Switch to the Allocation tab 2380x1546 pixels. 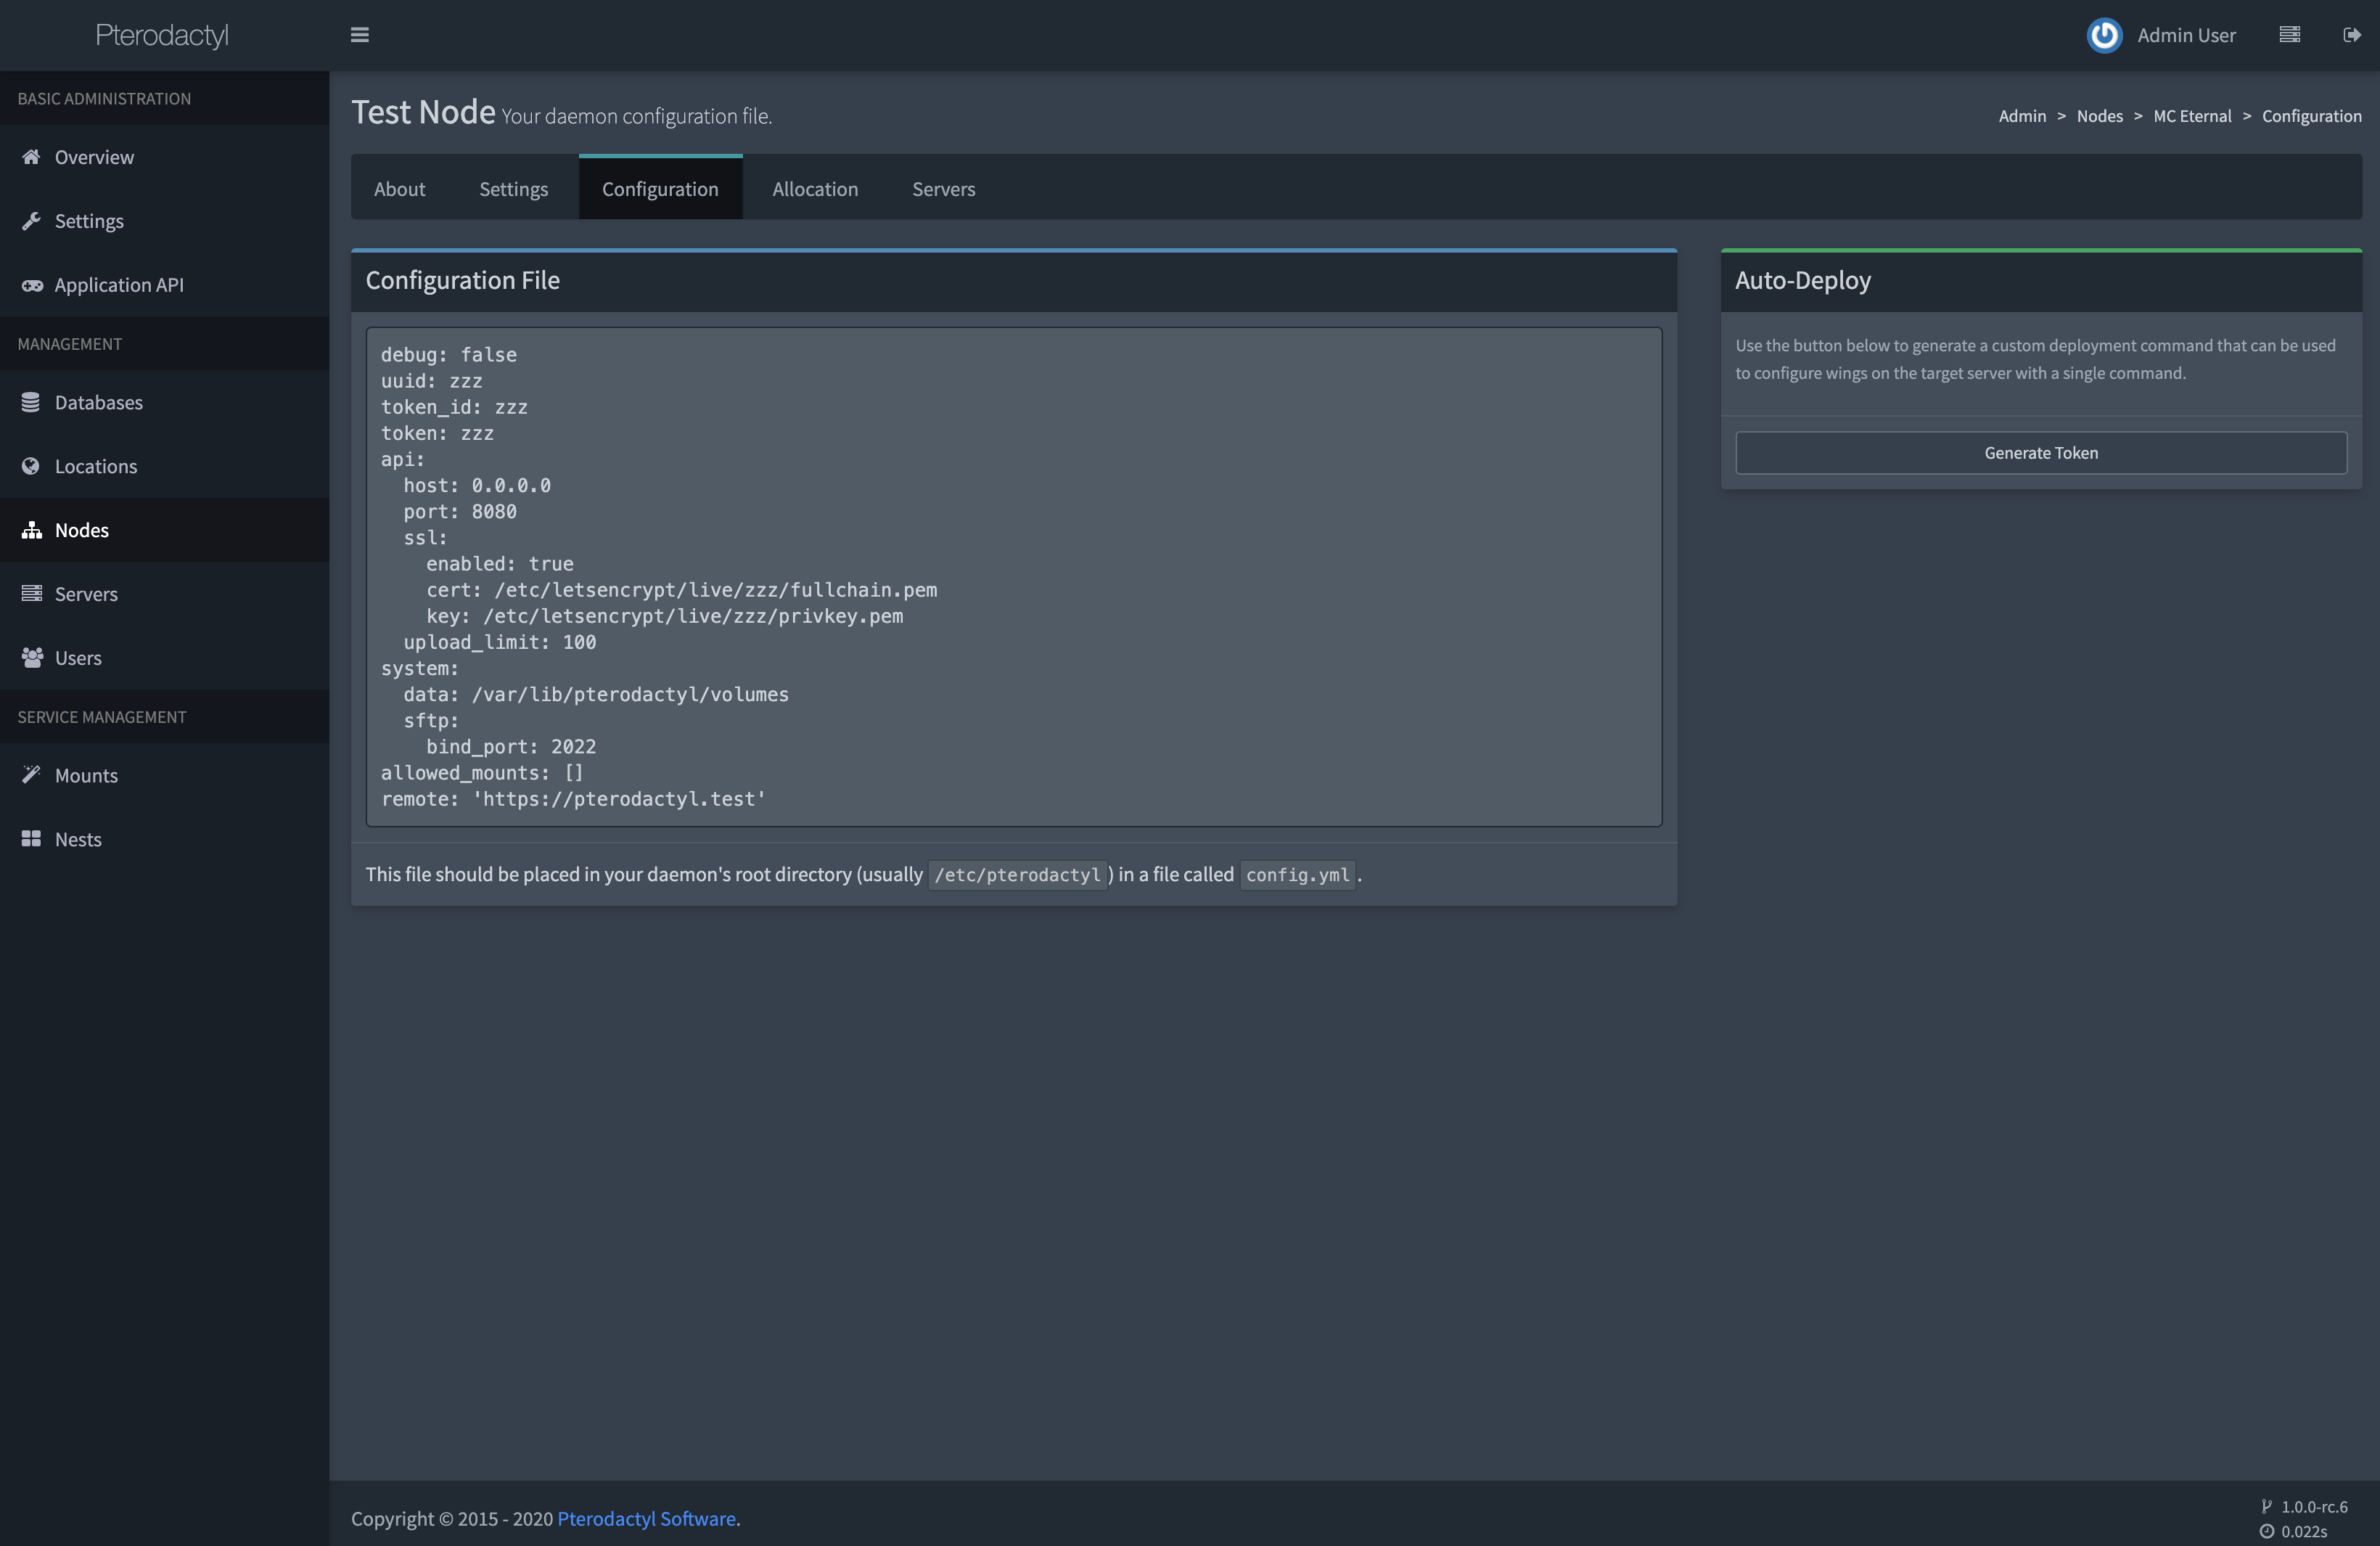click(x=813, y=186)
